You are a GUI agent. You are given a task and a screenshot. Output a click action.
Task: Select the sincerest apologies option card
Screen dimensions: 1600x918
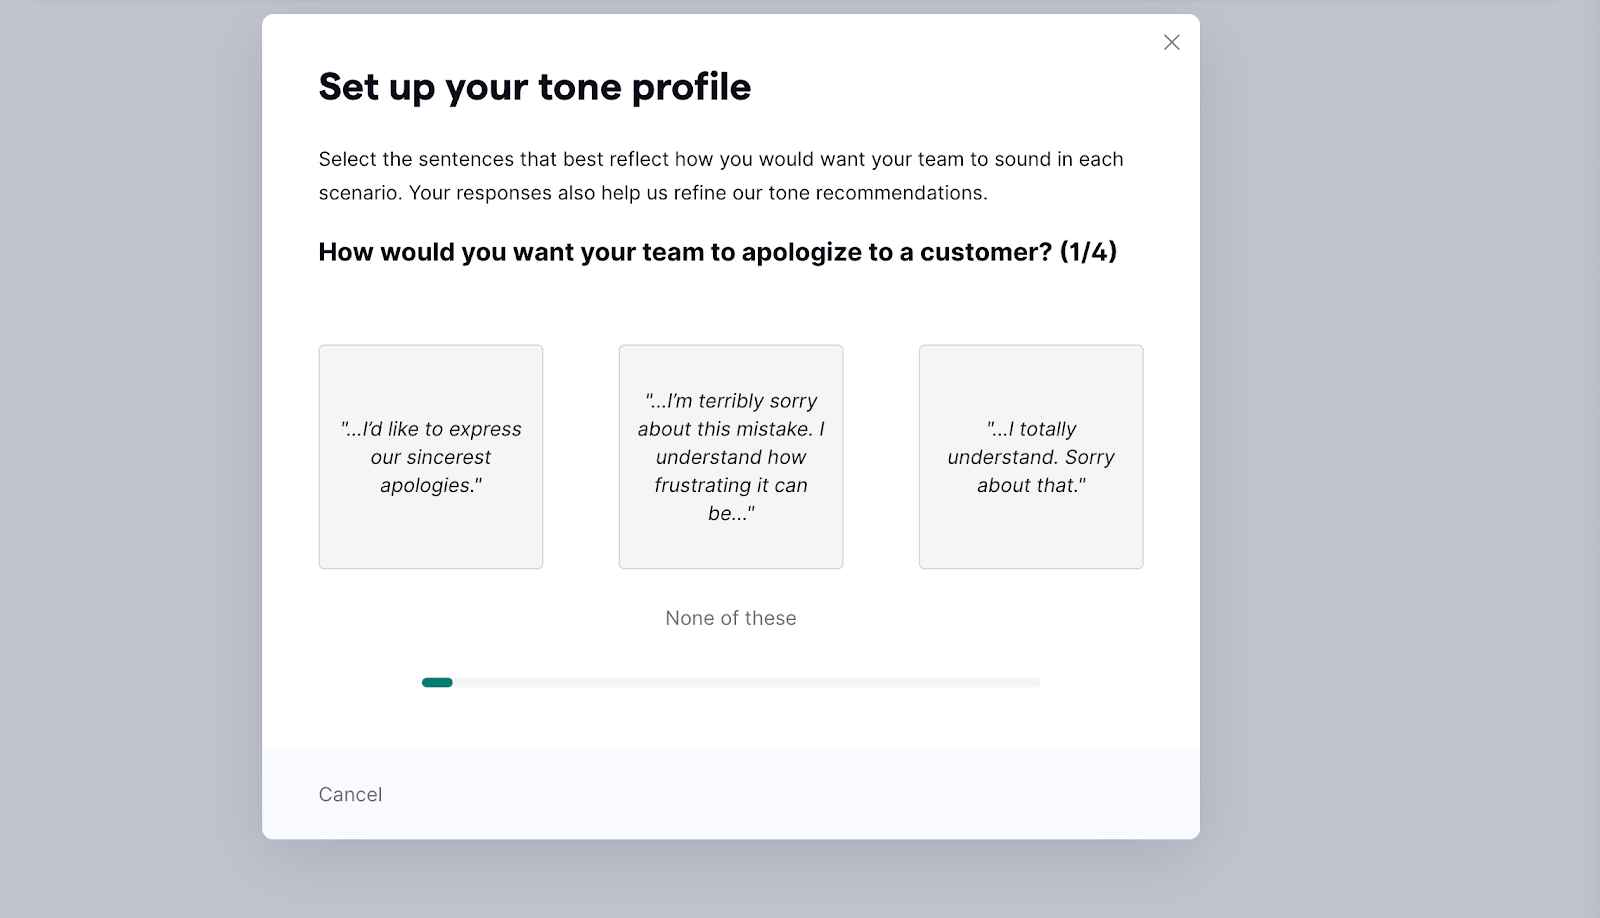[x=430, y=457]
